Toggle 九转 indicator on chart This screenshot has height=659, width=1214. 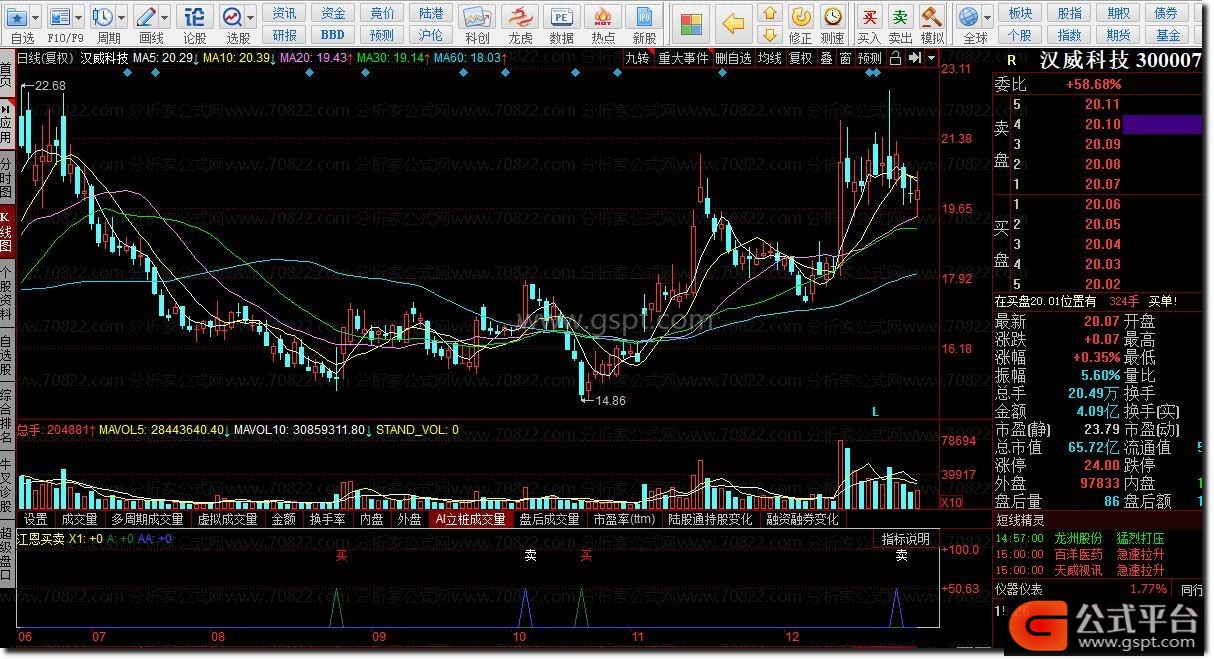[x=637, y=58]
